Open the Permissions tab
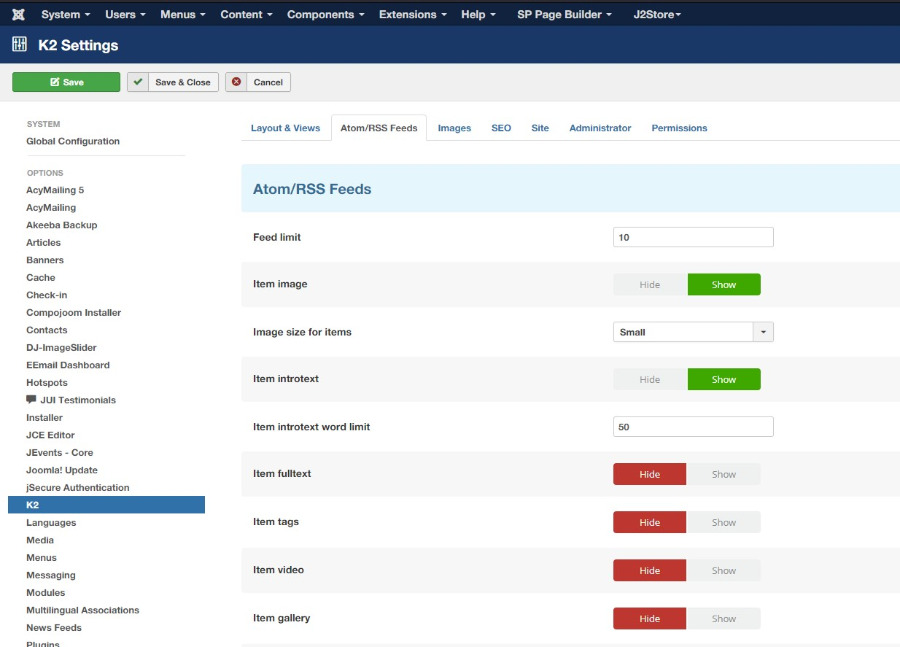This screenshot has width=900, height=647. [679, 128]
